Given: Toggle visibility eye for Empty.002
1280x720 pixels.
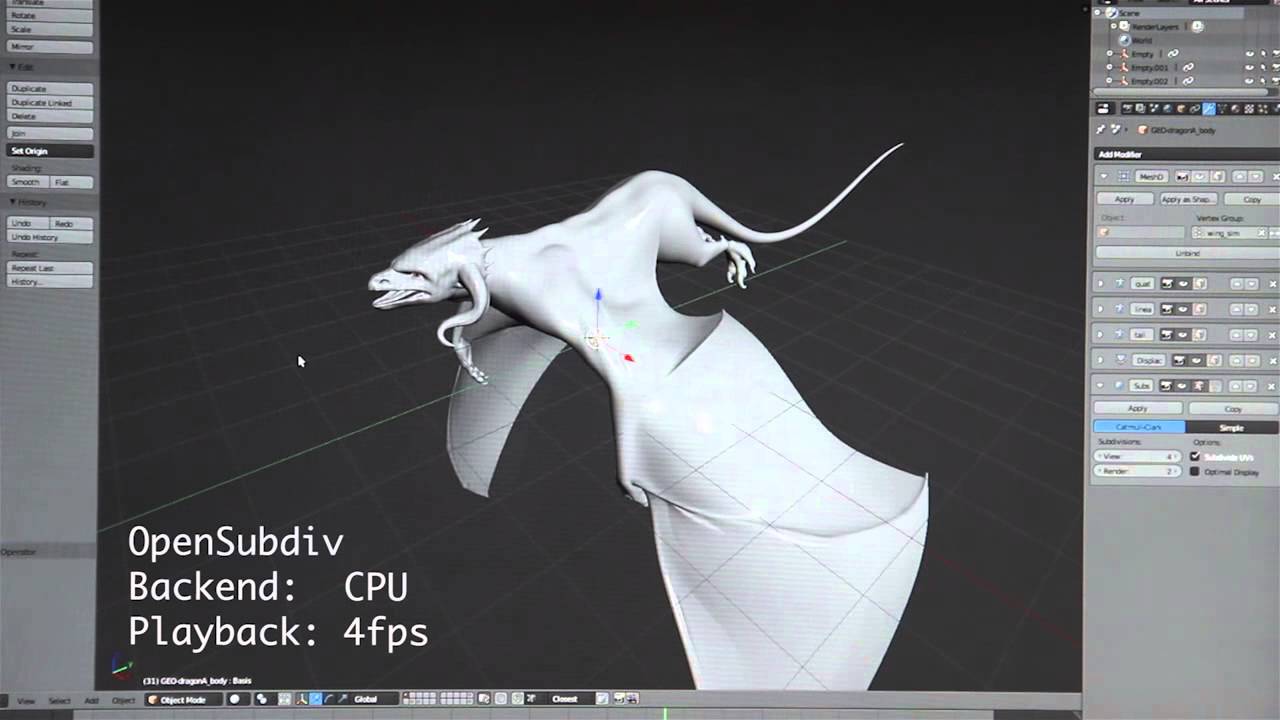Looking at the screenshot, I should 1249,81.
